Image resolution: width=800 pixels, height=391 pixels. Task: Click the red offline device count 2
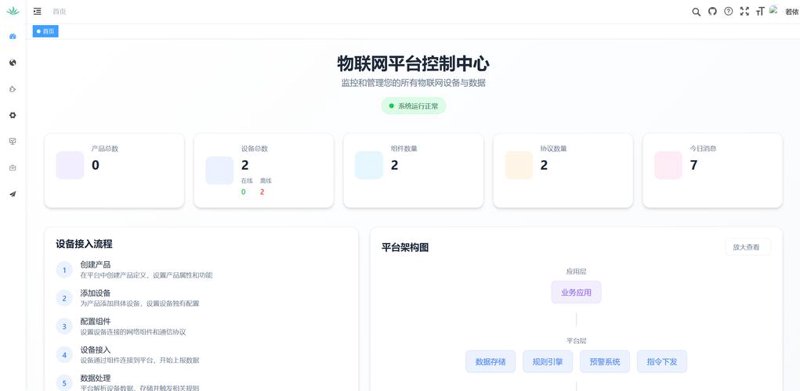click(262, 192)
